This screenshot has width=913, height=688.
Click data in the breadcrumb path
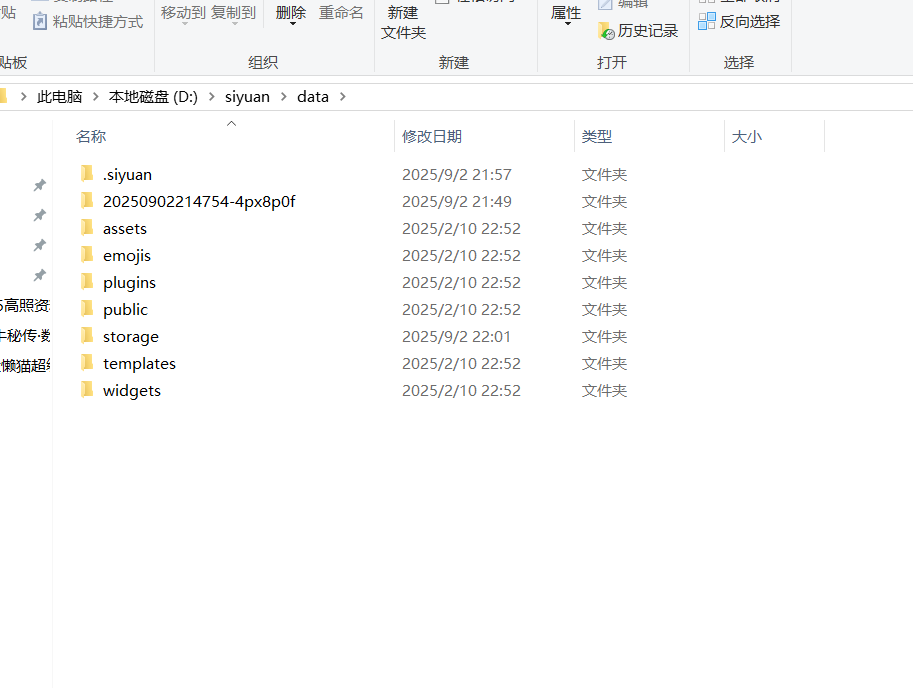(x=313, y=97)
